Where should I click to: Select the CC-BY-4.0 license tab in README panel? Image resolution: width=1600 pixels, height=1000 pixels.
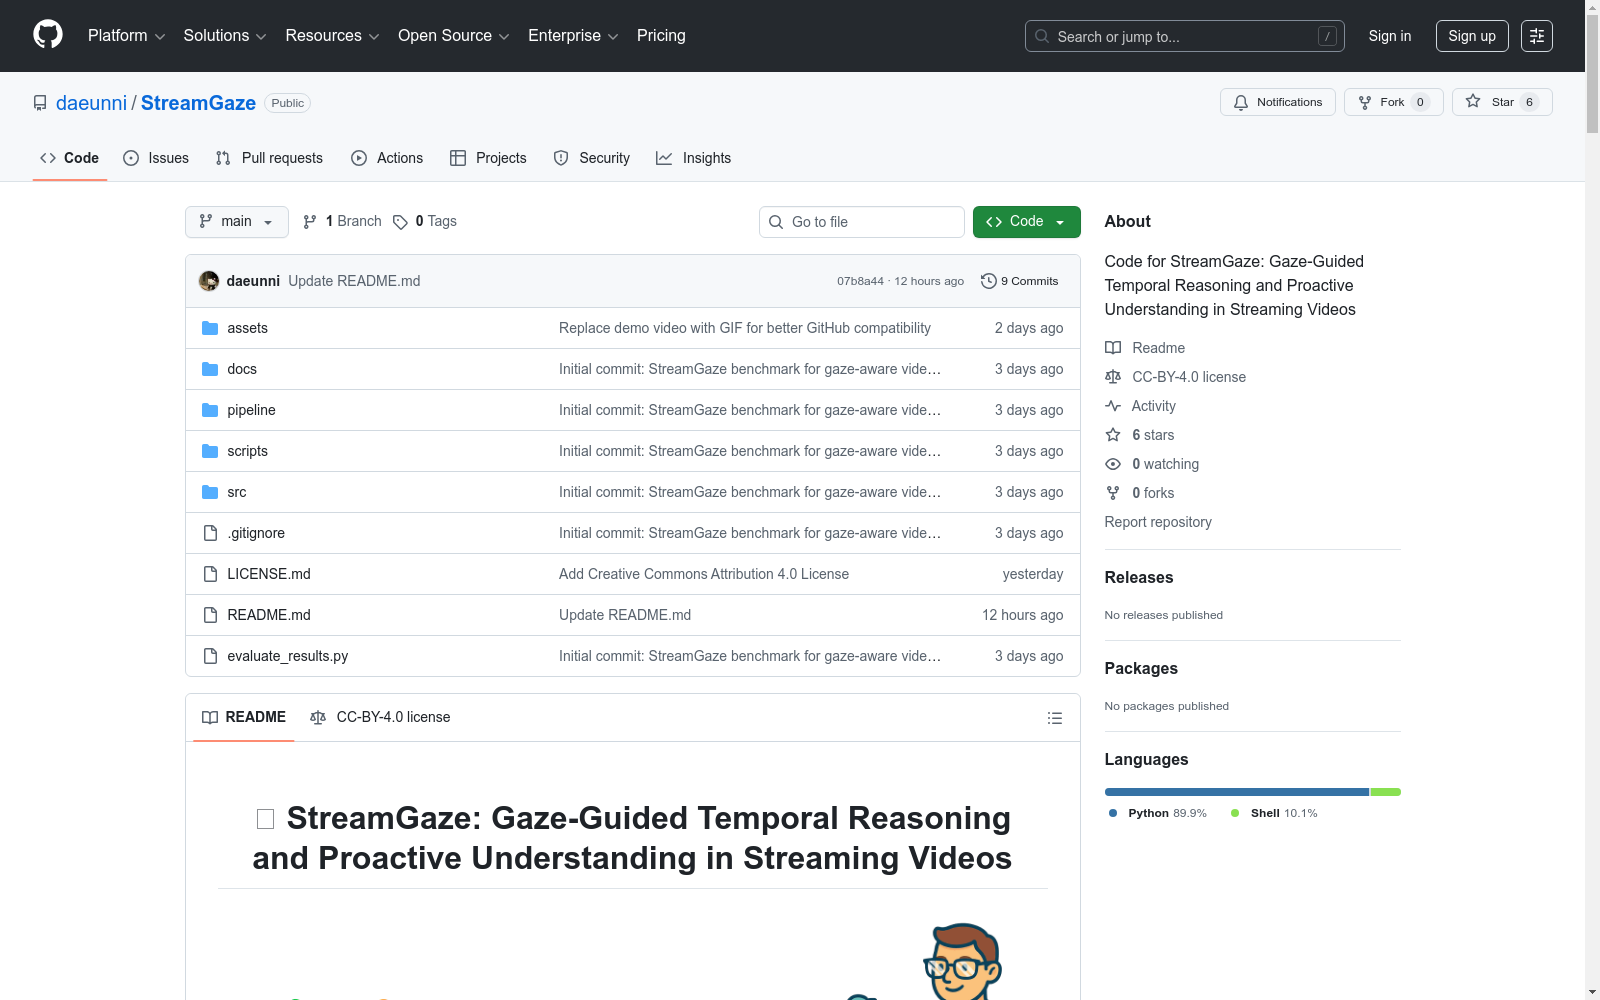tap(380, 717)
